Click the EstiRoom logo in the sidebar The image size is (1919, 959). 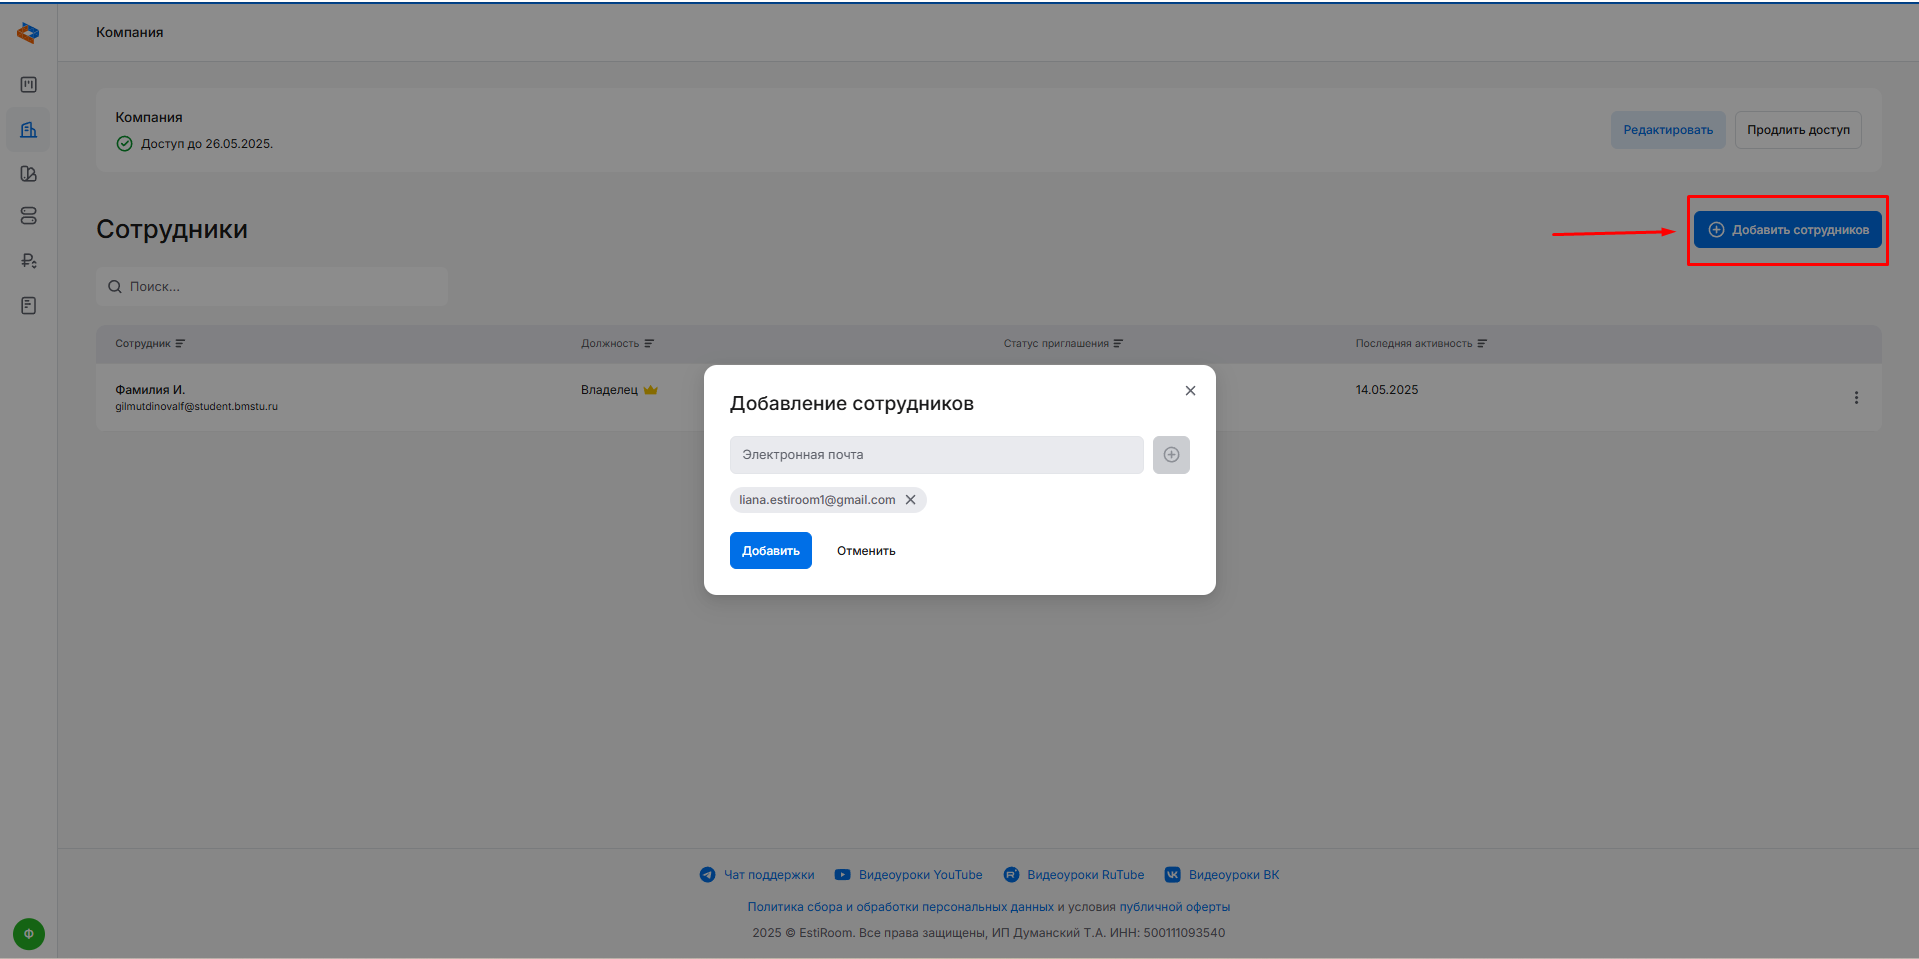pyautogui.click(x=28, y=33)
